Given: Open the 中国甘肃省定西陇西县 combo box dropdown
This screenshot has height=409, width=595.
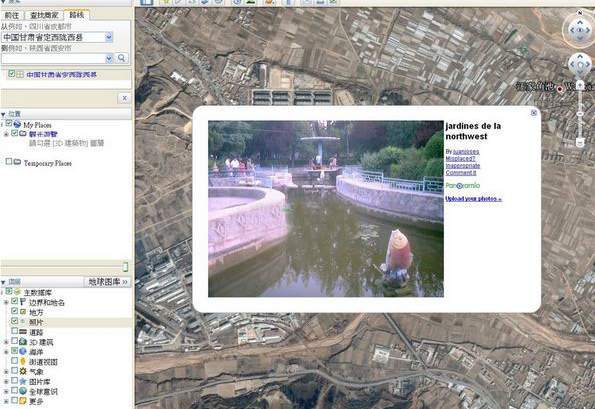Looking at the screenshot, I should pyautogui.click(x=109, y=37).
